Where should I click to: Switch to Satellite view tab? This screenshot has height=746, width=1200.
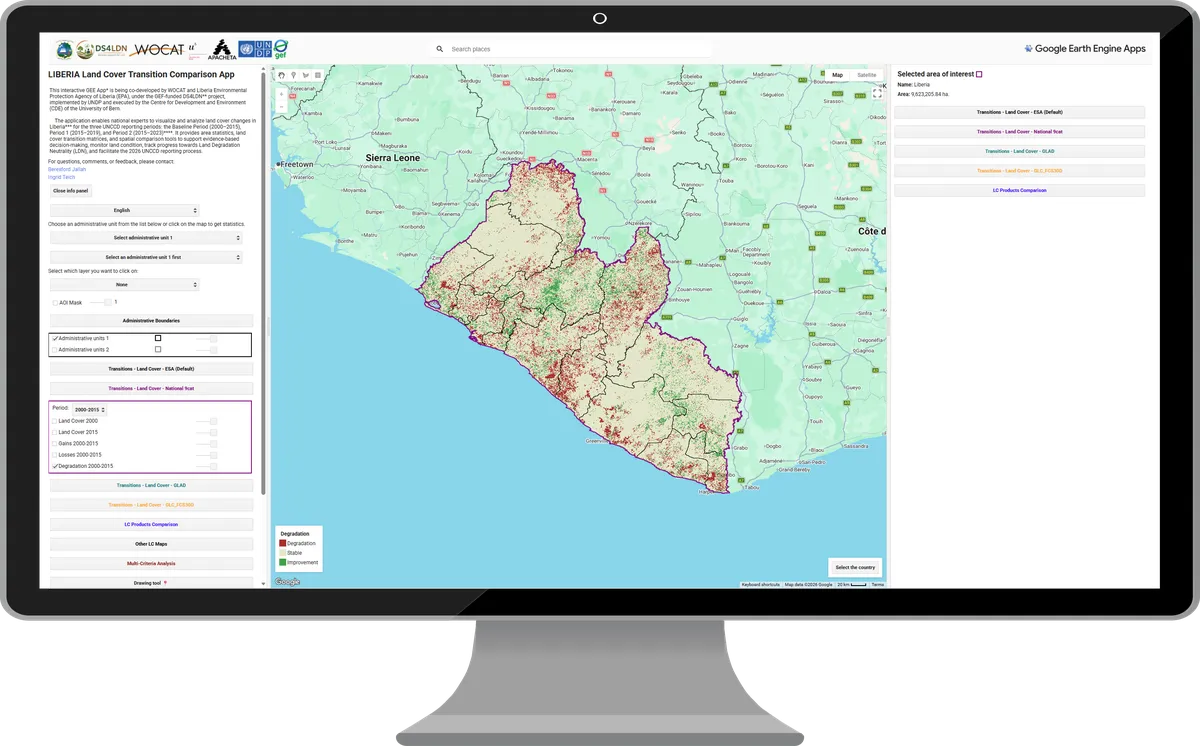coord(866,75)
